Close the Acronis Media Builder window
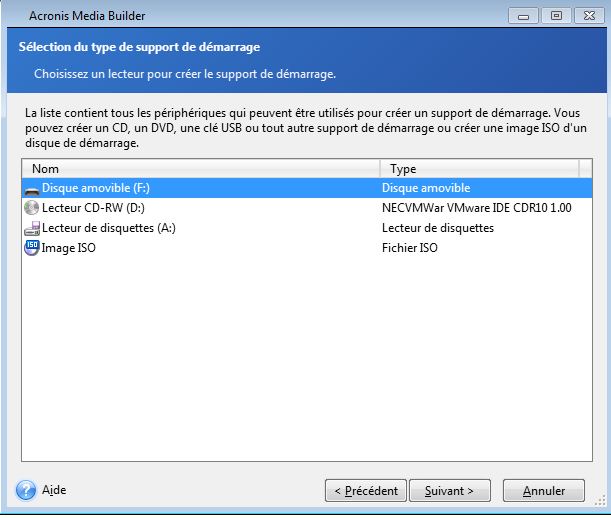 pos(589,16)
